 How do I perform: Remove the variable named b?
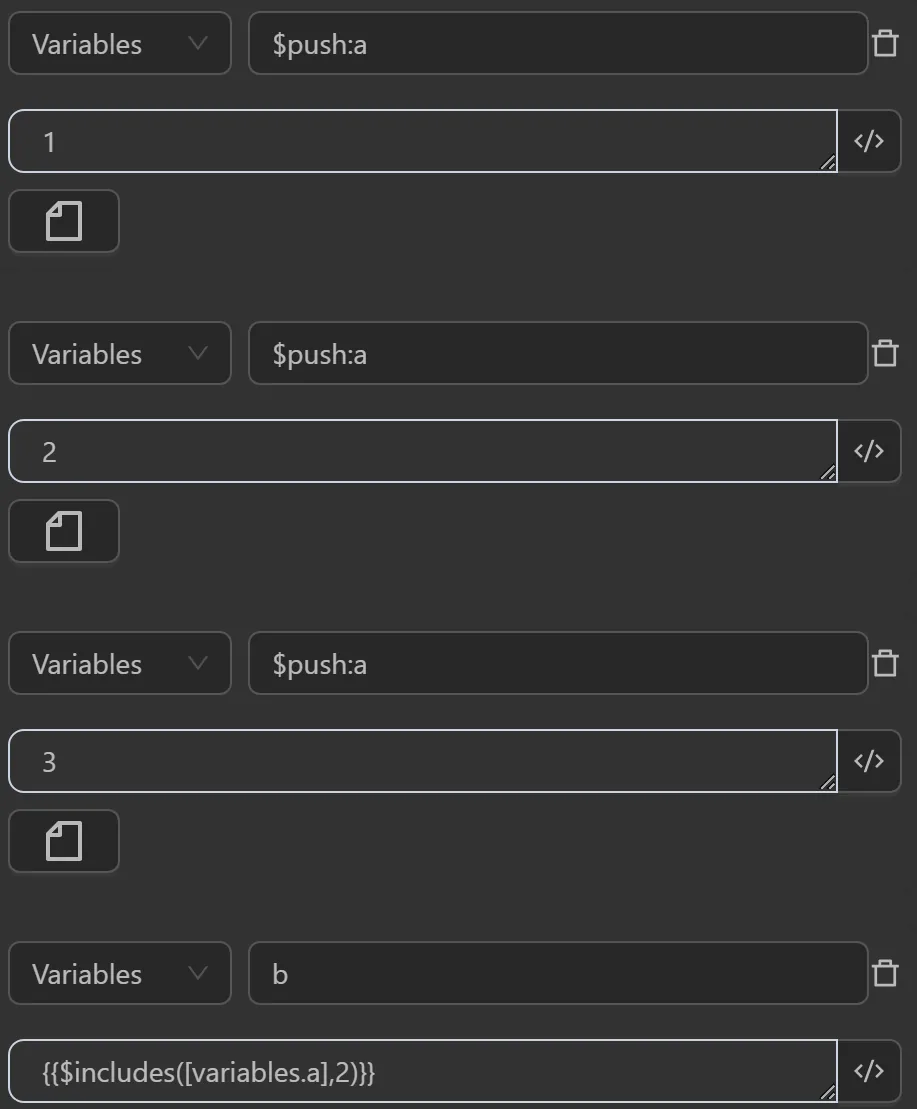click(885, 973)
